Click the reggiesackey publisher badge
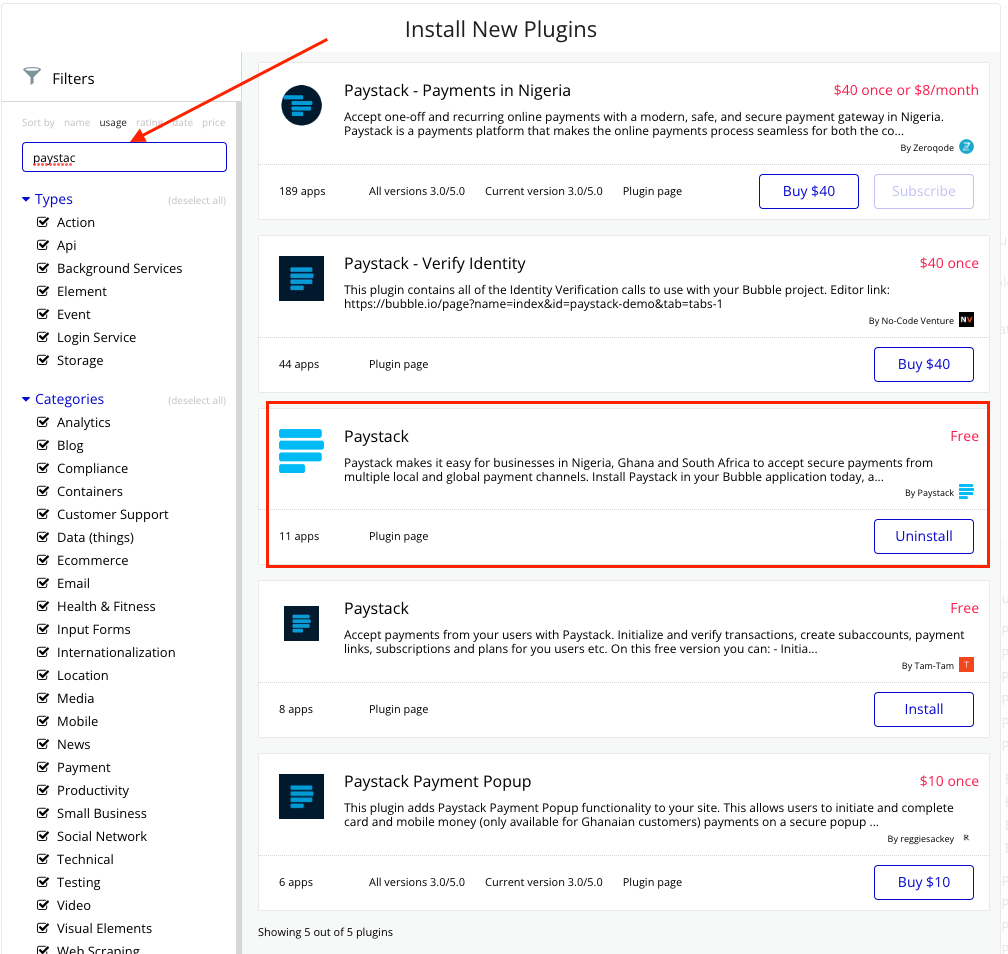This screenshot has width=1008, height=954. click(x=964, y=838)
